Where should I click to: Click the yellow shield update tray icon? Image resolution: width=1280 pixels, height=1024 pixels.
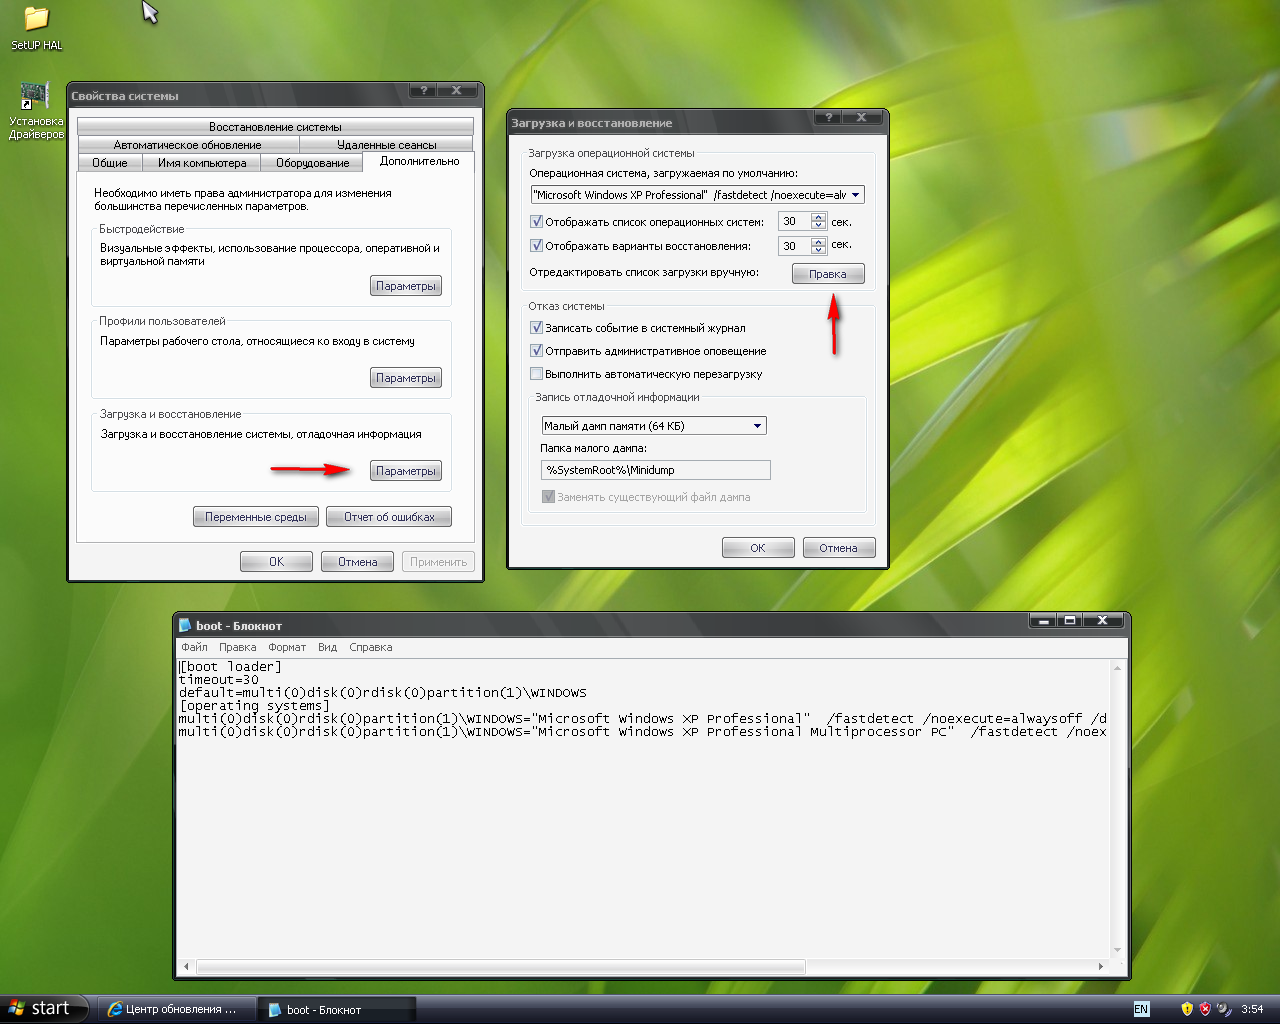[x=1187, y=1009]
